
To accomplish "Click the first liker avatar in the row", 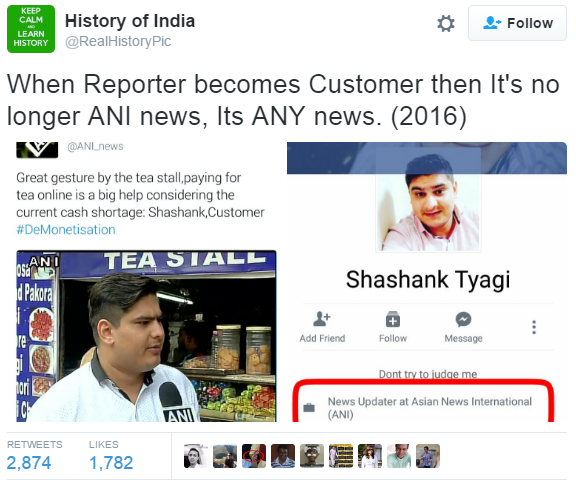I will pos(196,456).
